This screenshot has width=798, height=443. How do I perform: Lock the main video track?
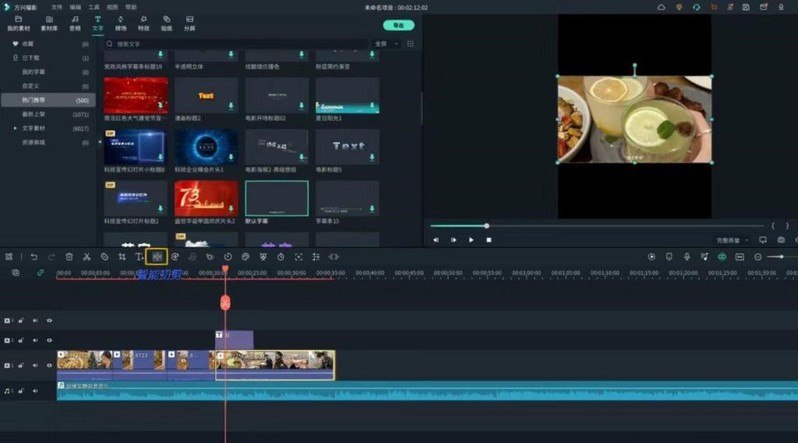[20, 366]
